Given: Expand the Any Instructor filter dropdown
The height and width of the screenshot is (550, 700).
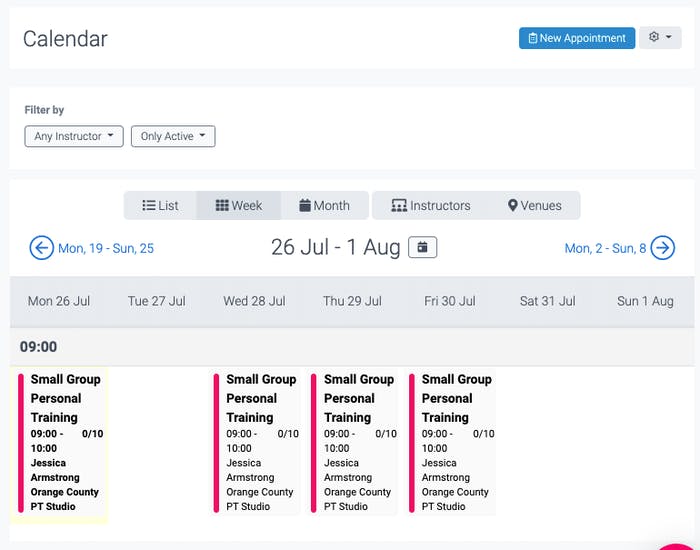Looking at the screenshot, I should 73,136.
